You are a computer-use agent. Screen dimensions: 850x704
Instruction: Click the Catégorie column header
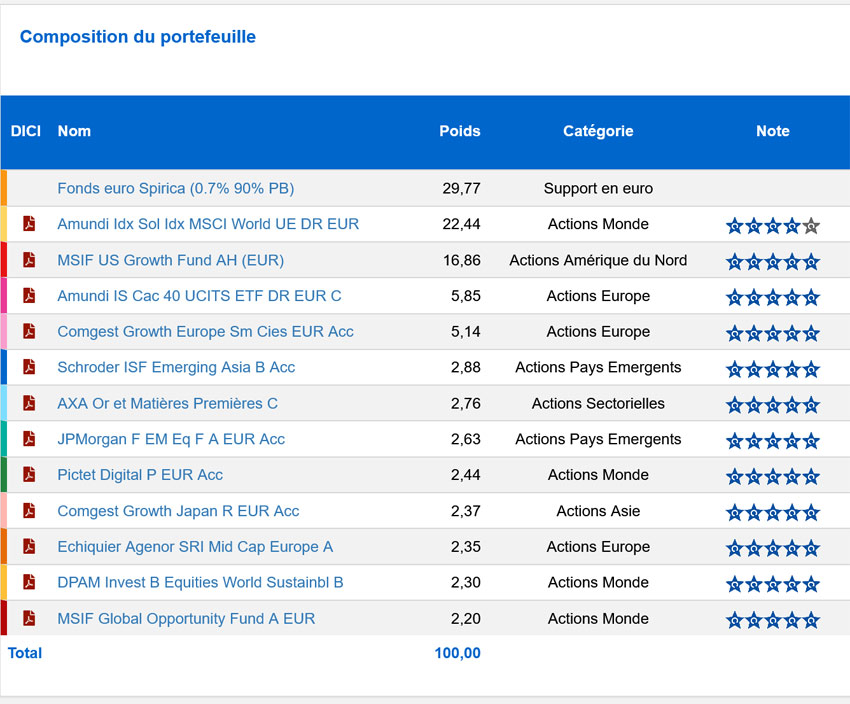[598, 131]
